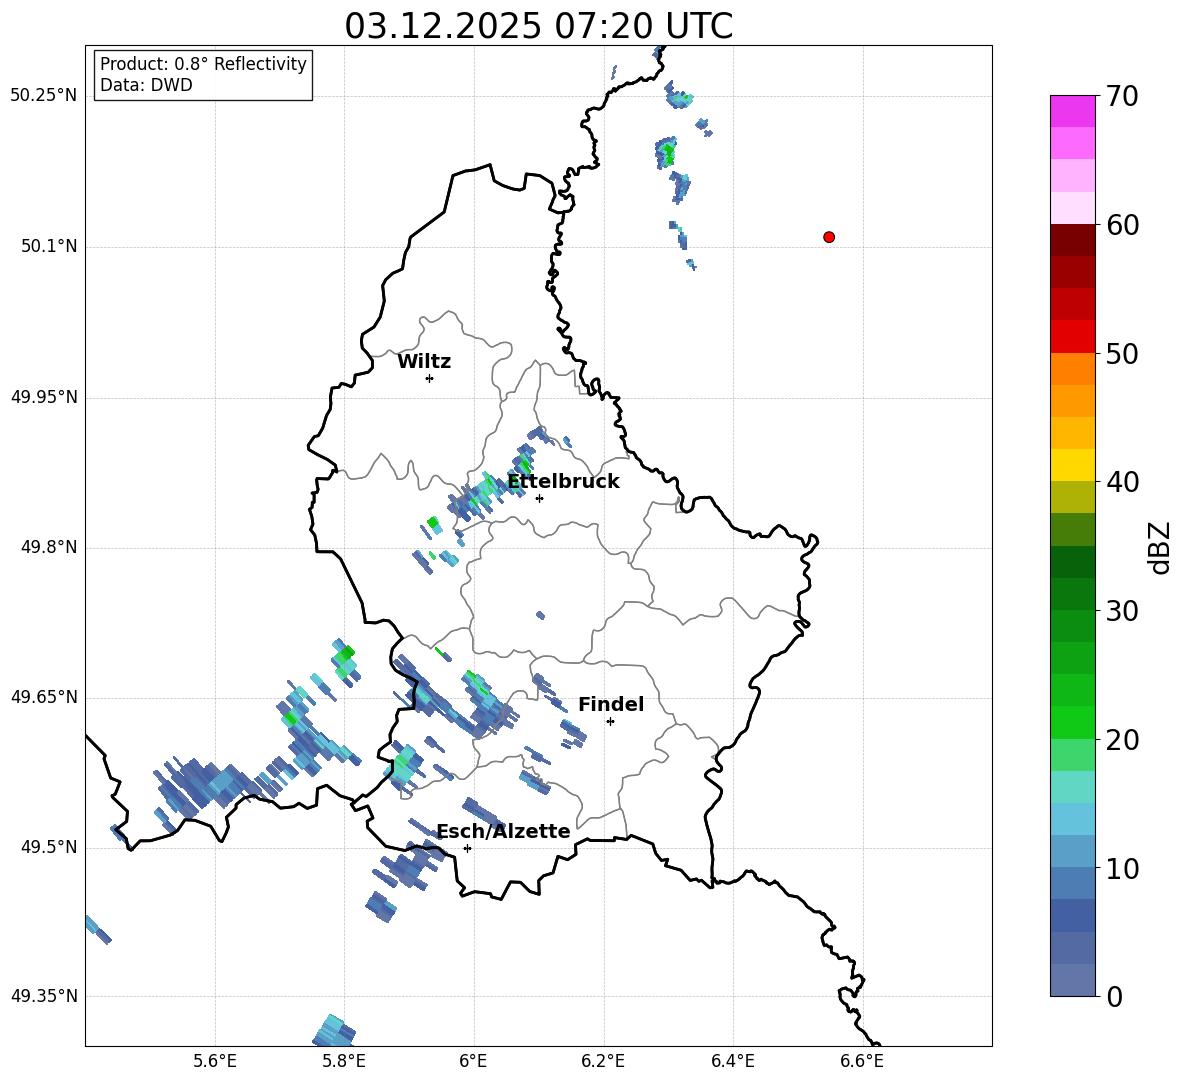Image resolution: width=1184 pixels, height=1081 pixels.
Task: Click the yellow swatch just above 40 dBZ
Action: (x=1073, y=465)
